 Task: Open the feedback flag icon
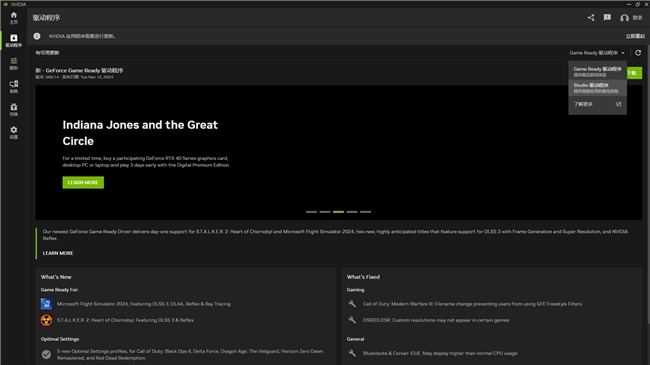coord(607,17)
